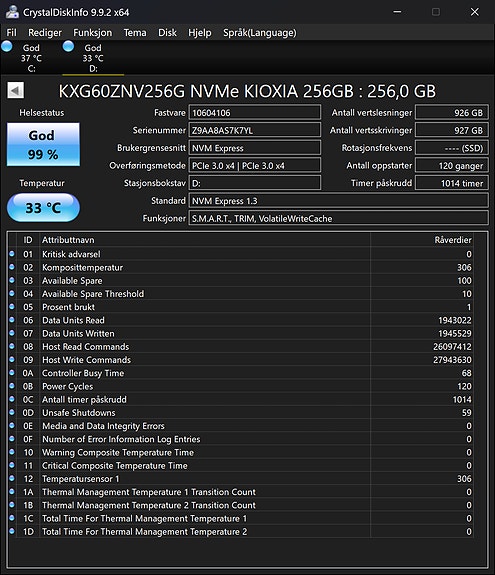Click the Attributtnavn column header
495x575 pixels.
point(68,240)
